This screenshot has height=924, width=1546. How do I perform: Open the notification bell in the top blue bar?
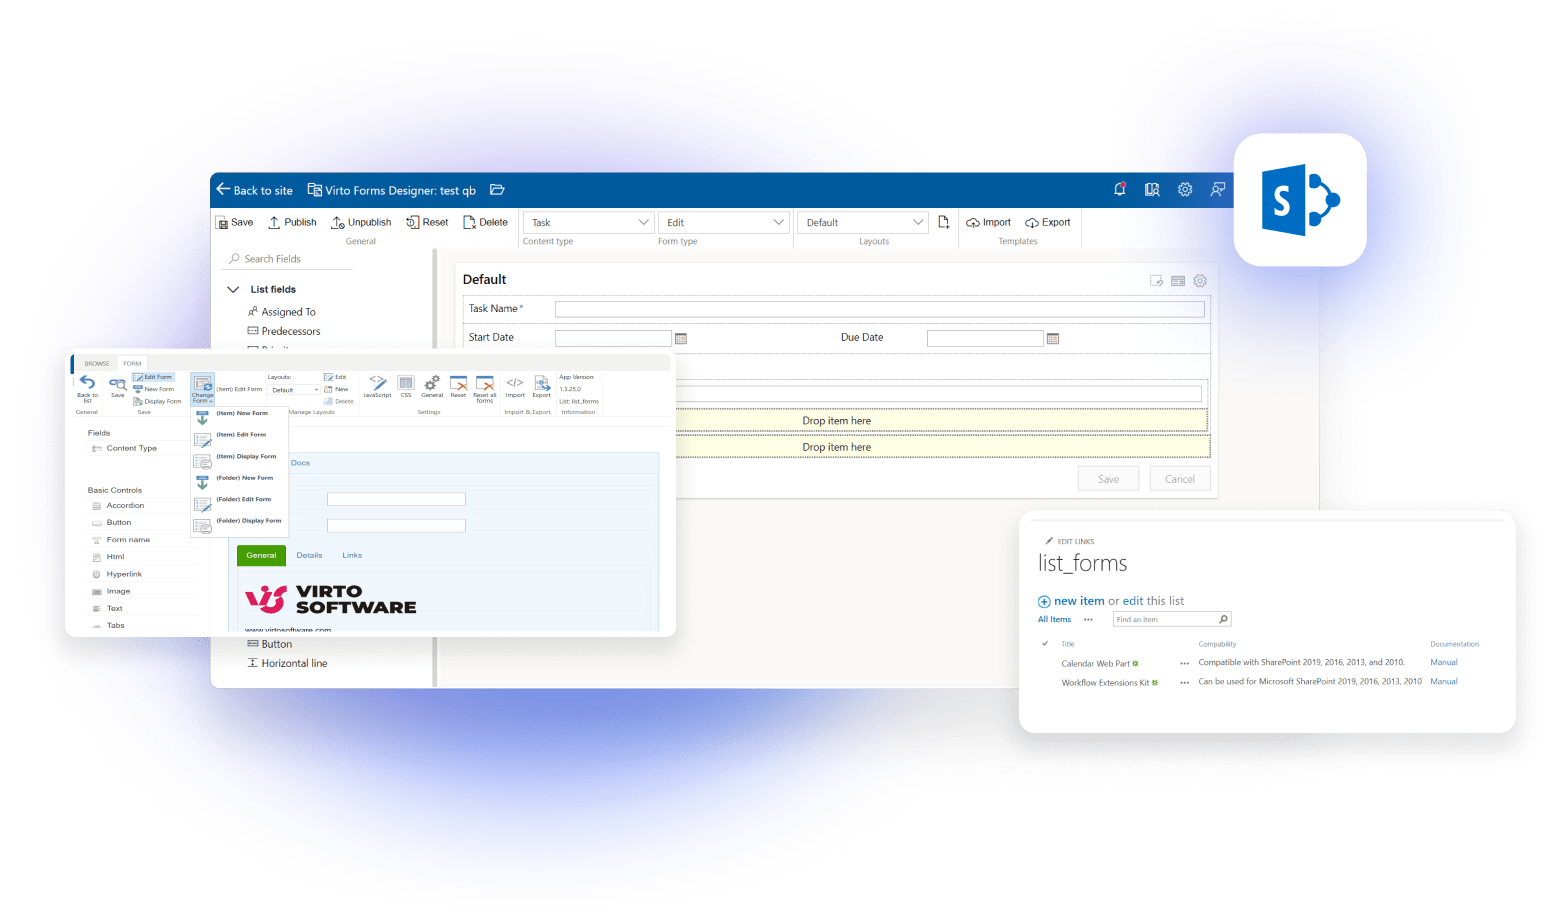(1120, 189)
